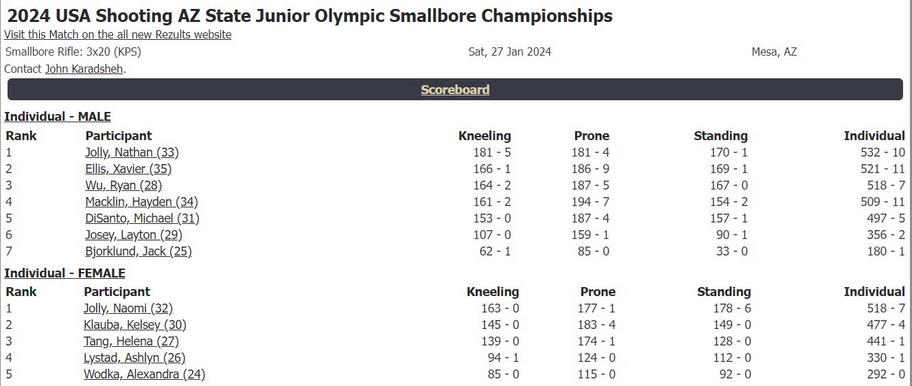This screenshot has height=386, width=912.
Task: Select Josey, Layton (29) link
Action: pyautogui.click(x=134, y=235)
